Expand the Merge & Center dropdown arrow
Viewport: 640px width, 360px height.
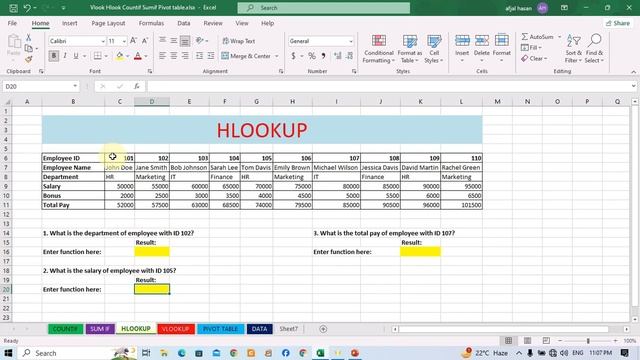click(x=277, y=56)
